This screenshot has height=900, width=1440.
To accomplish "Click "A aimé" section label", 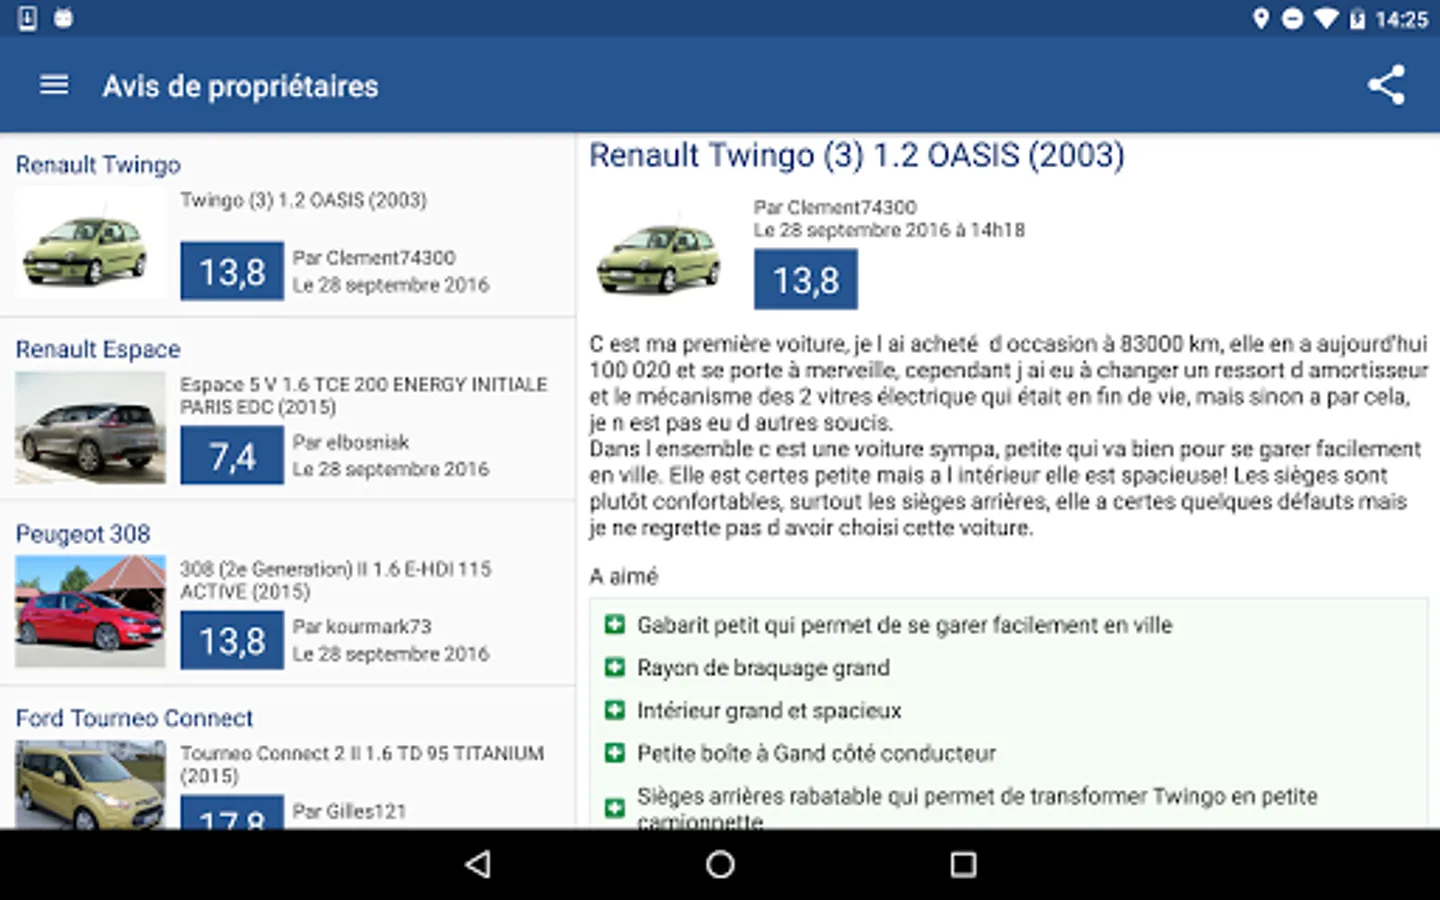I will point(624,577).
